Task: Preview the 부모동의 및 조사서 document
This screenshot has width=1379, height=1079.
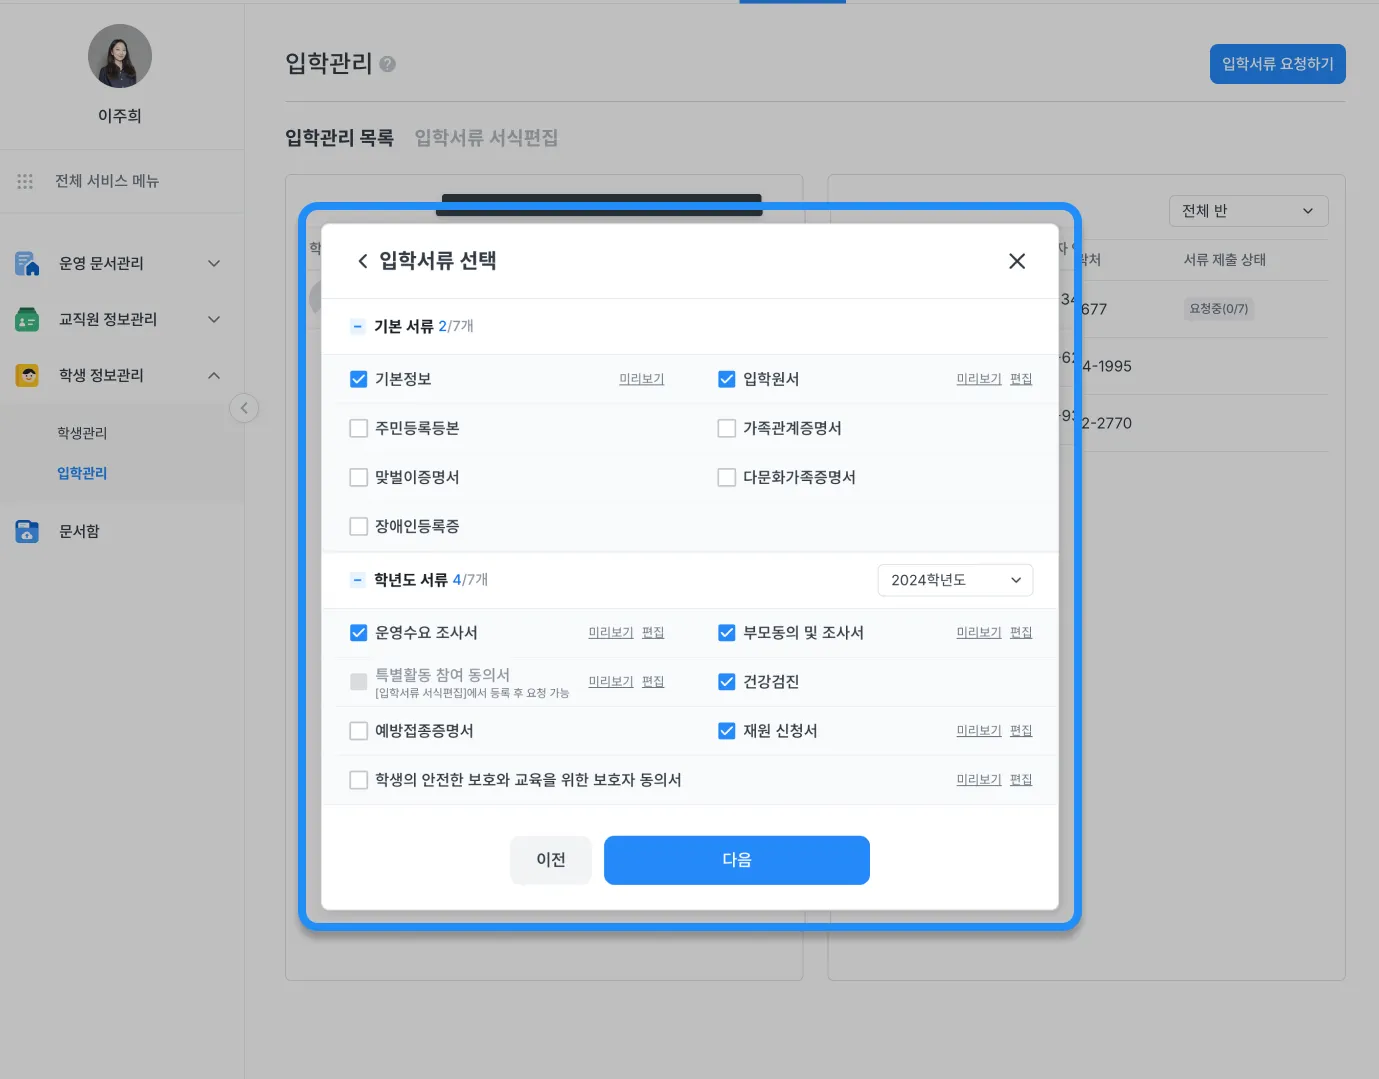Action: 978,633
